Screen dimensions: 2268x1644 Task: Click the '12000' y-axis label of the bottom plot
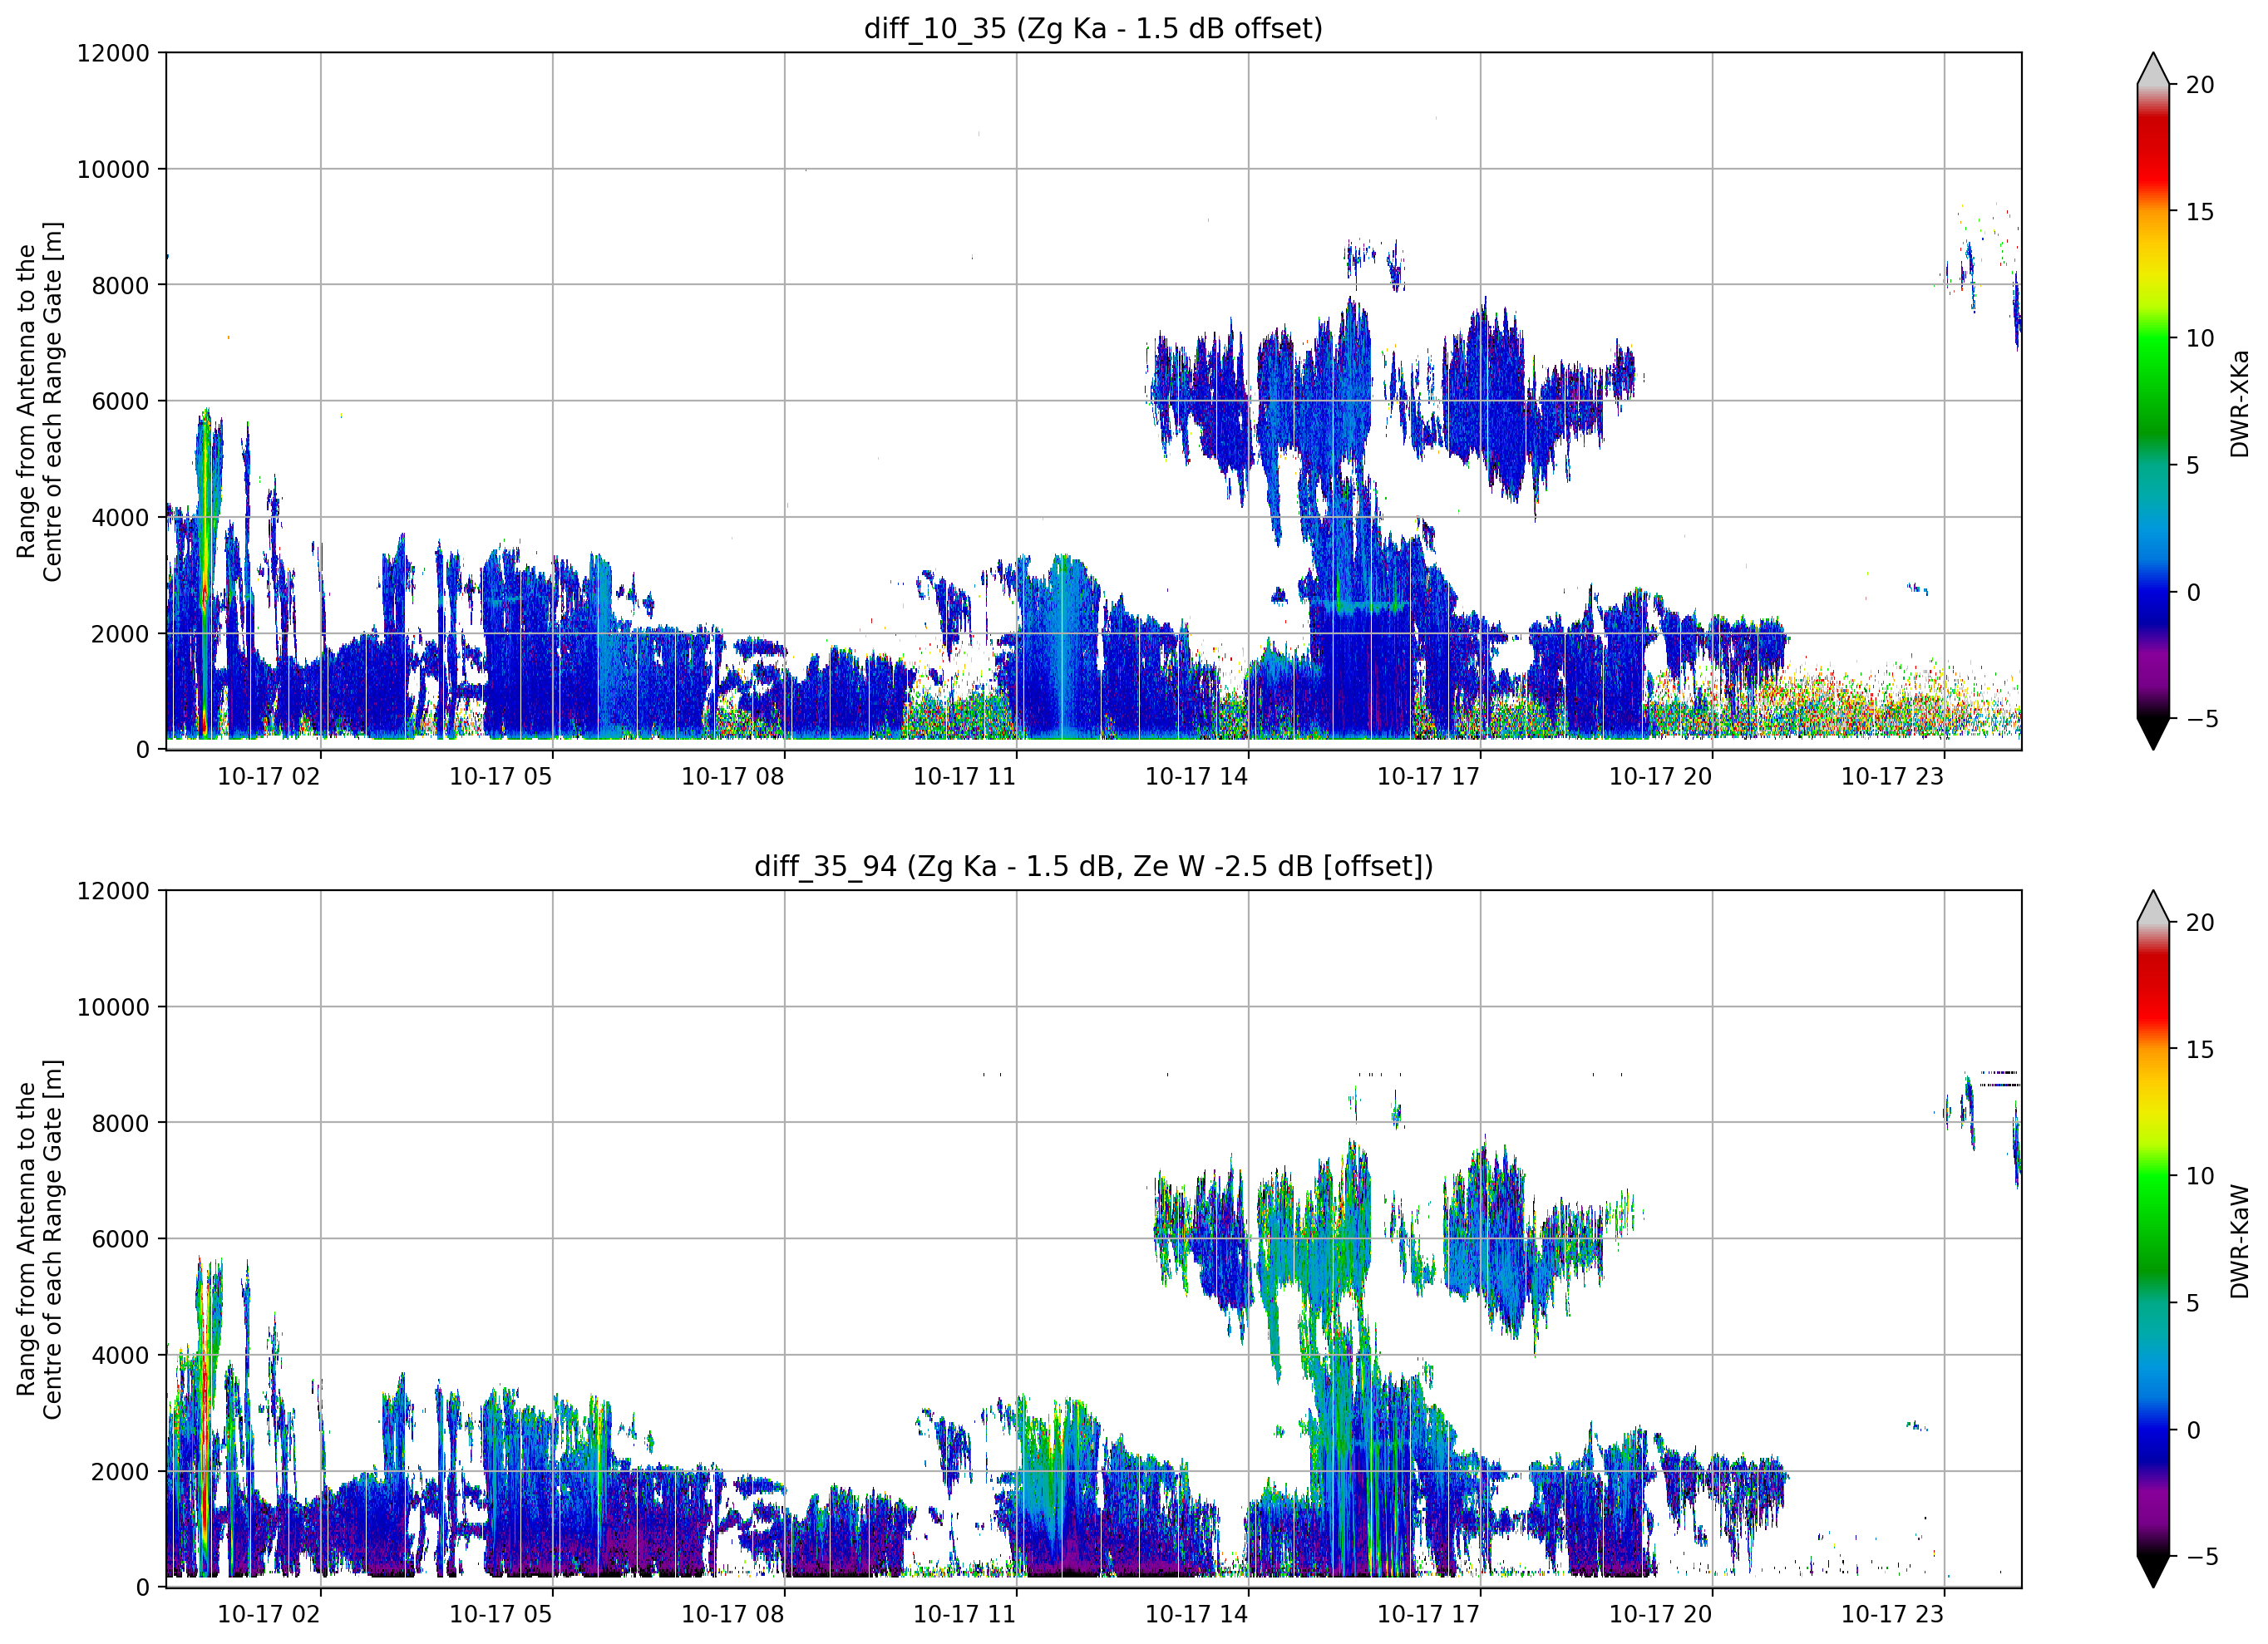click(x=113, y=891)
